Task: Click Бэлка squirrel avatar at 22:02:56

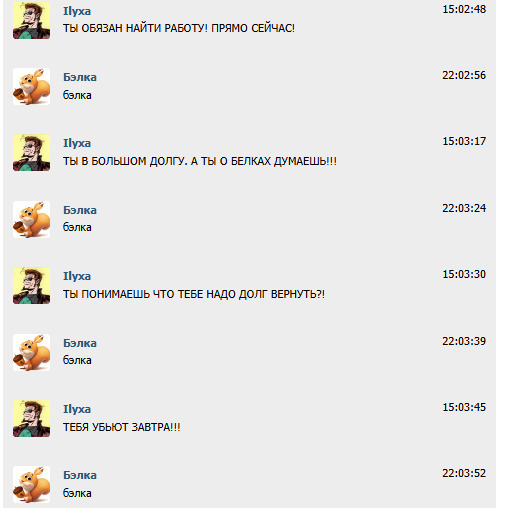Action: pyautogui.click(x=31, y=87)
